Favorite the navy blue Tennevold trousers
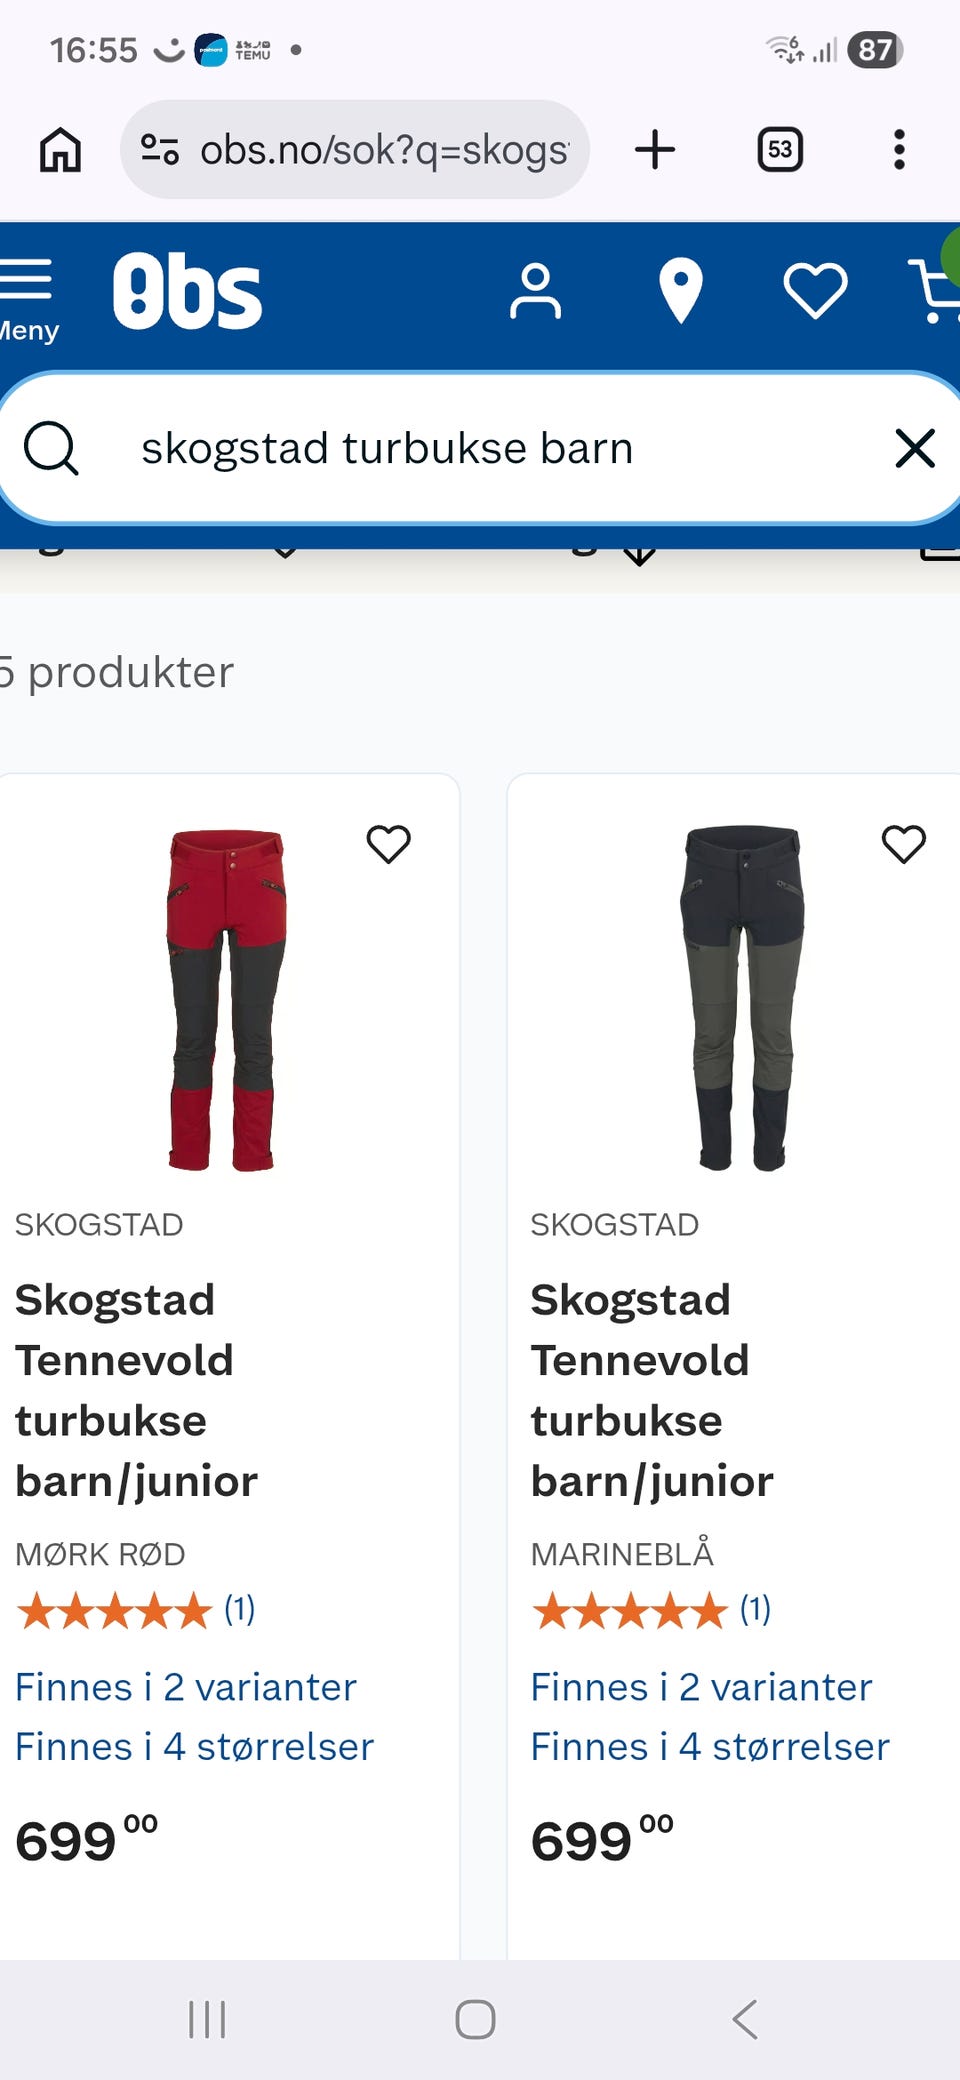 pos(904,844)
